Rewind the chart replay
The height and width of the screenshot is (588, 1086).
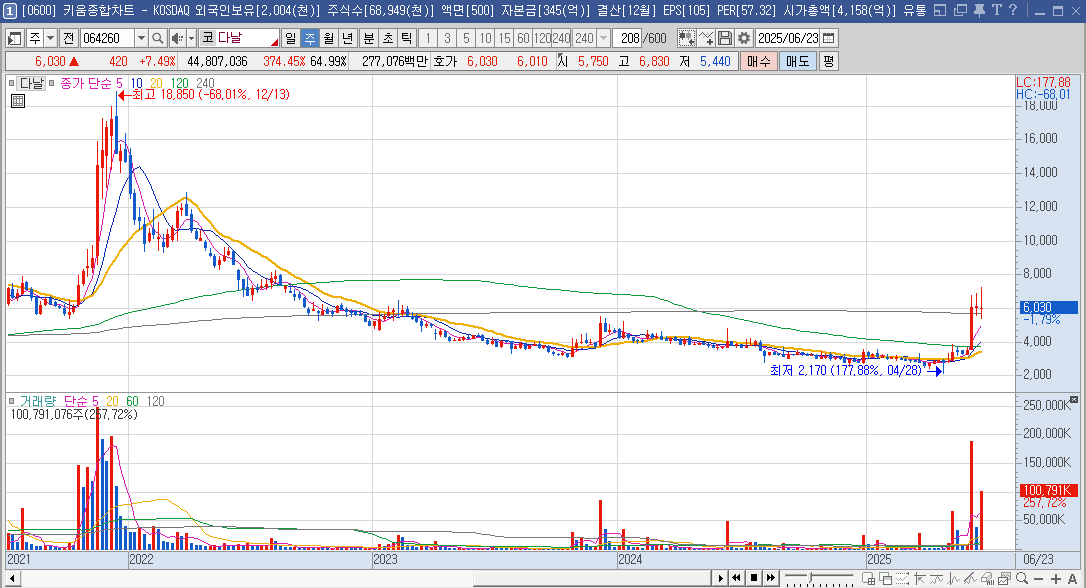pyautogui.click(x=736, y=578)
